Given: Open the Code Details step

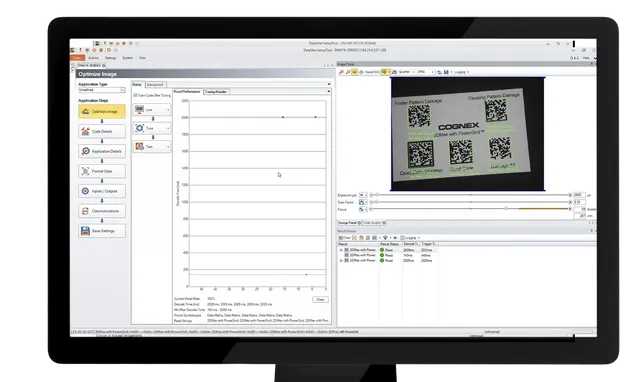Looking at the screenshot, I should pos(102,131).
